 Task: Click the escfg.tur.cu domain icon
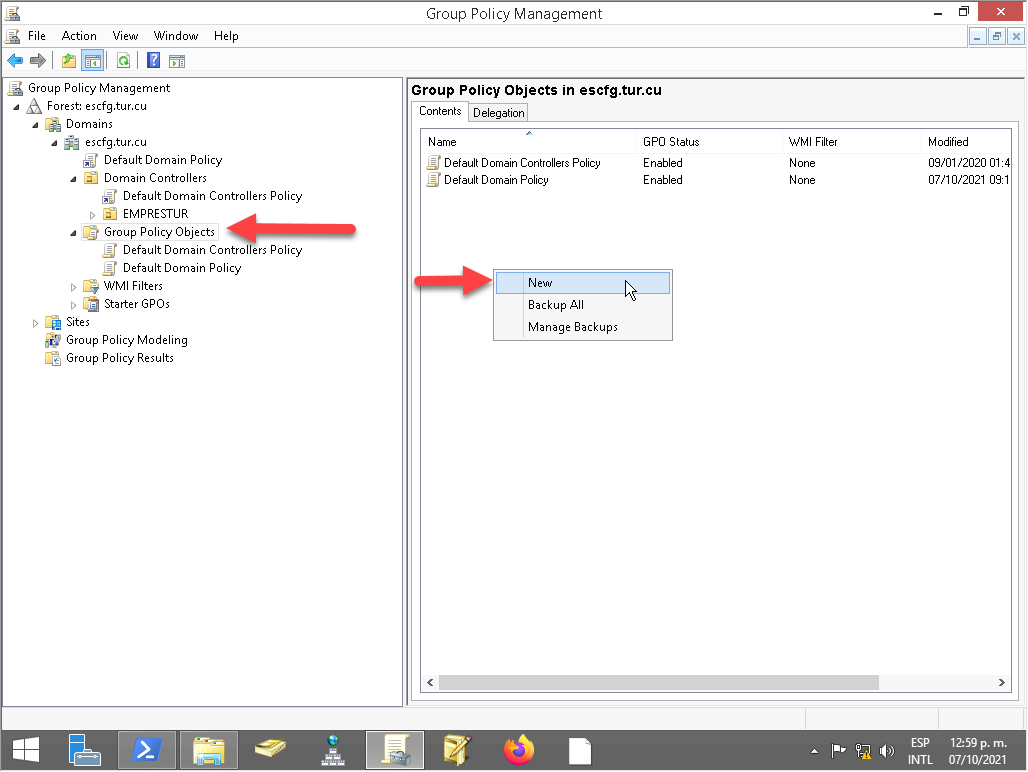coord(71,142)
